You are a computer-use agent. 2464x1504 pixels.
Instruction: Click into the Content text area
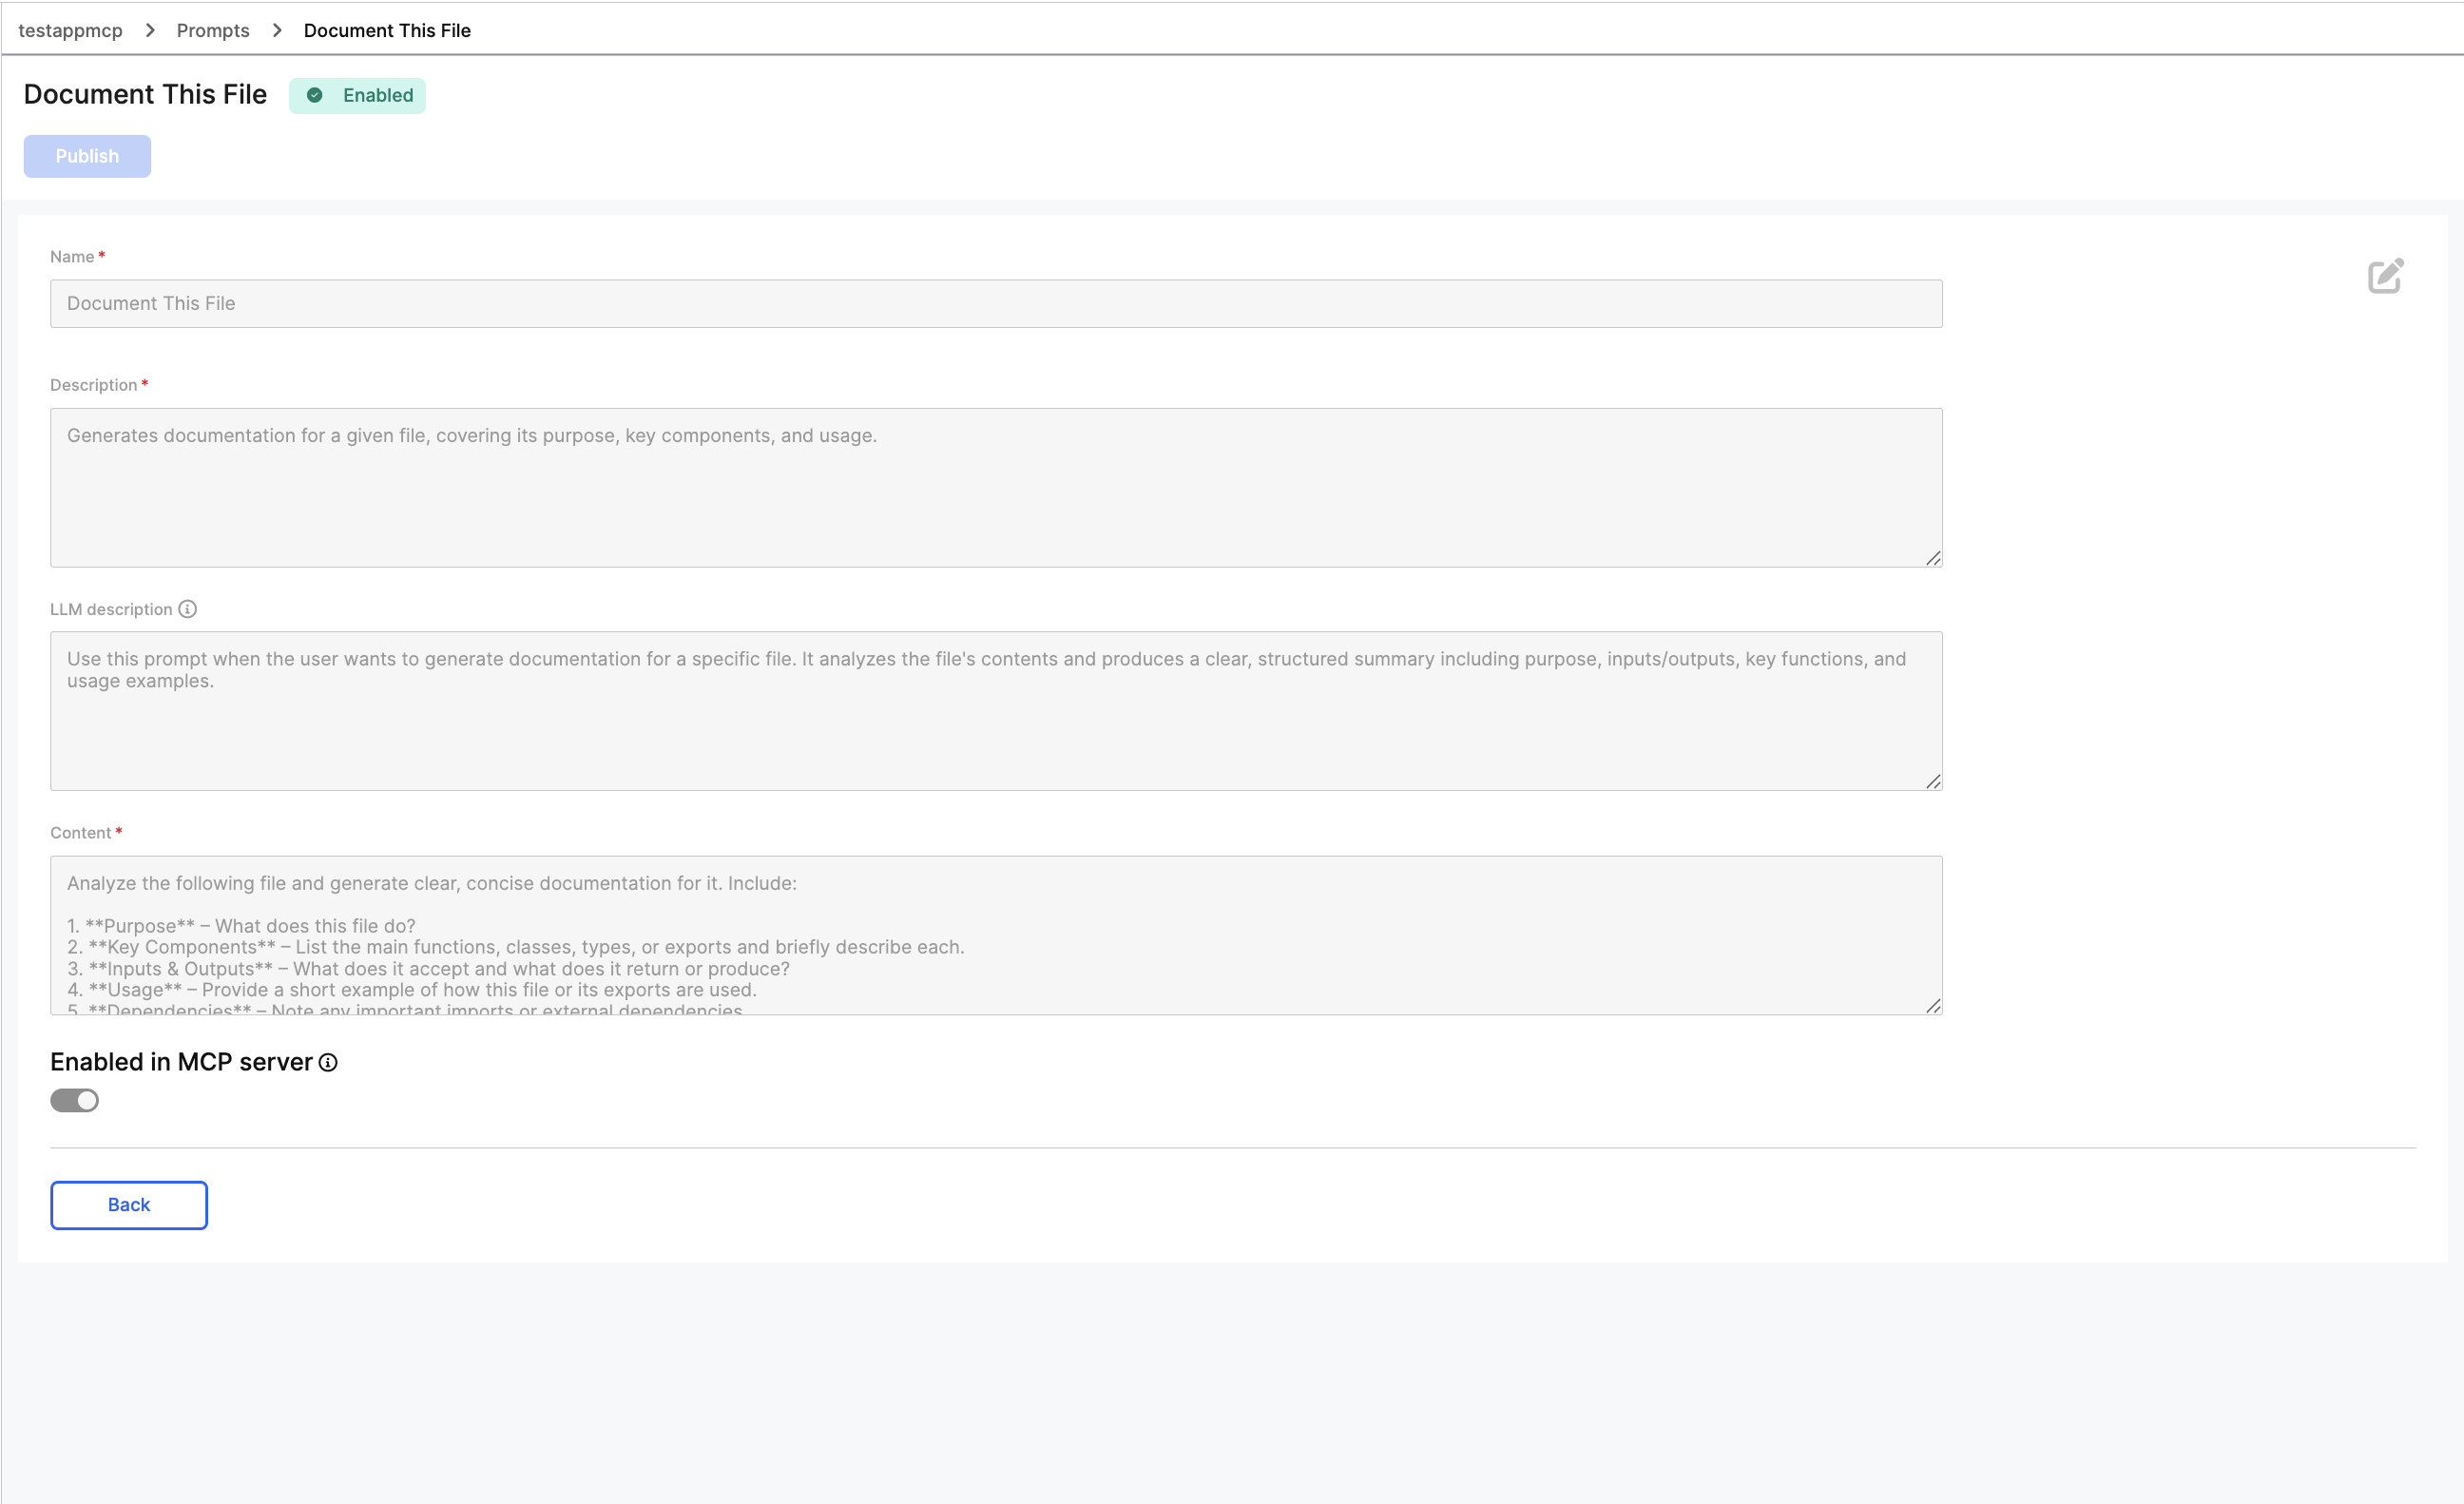tap(996, 935)
